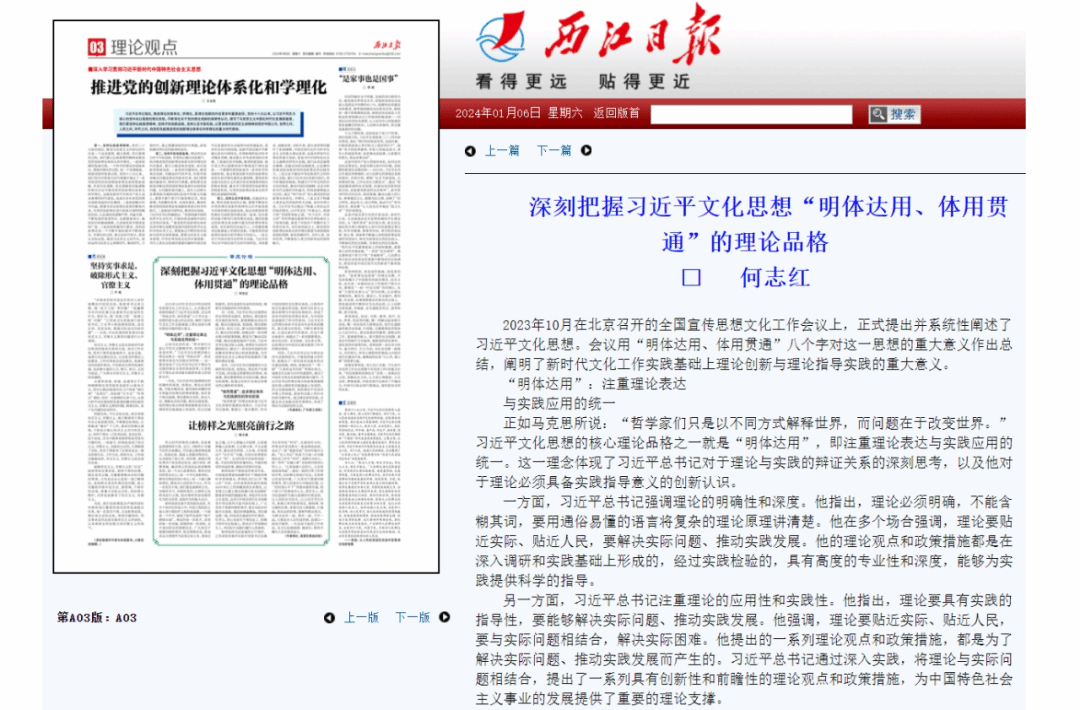Click the 03 page number badge
The image size is (1080, 710).
(96, 47)
